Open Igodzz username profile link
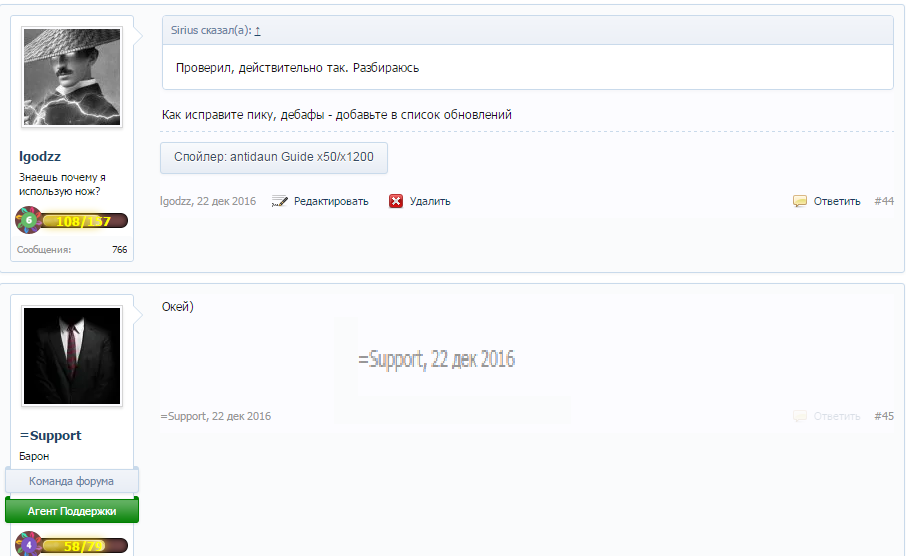Viewport: 906px width, 556px height. click(x=40, y=157)
